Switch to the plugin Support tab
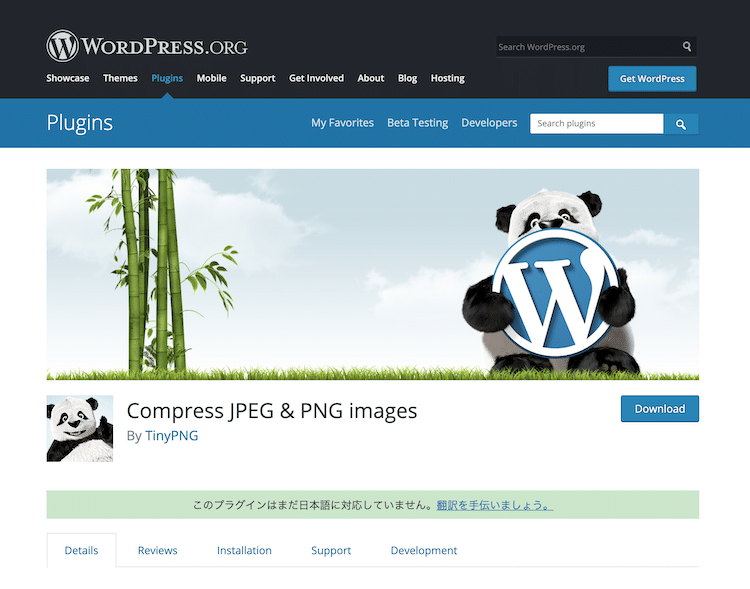Viewport: 750px width, 589px height. tap(331, 551)
